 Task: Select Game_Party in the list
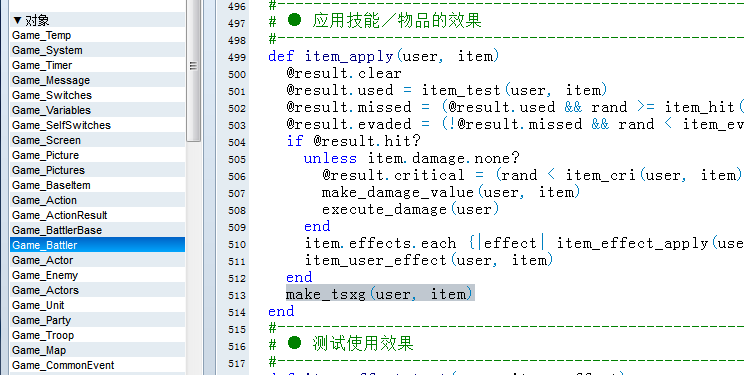97,320
